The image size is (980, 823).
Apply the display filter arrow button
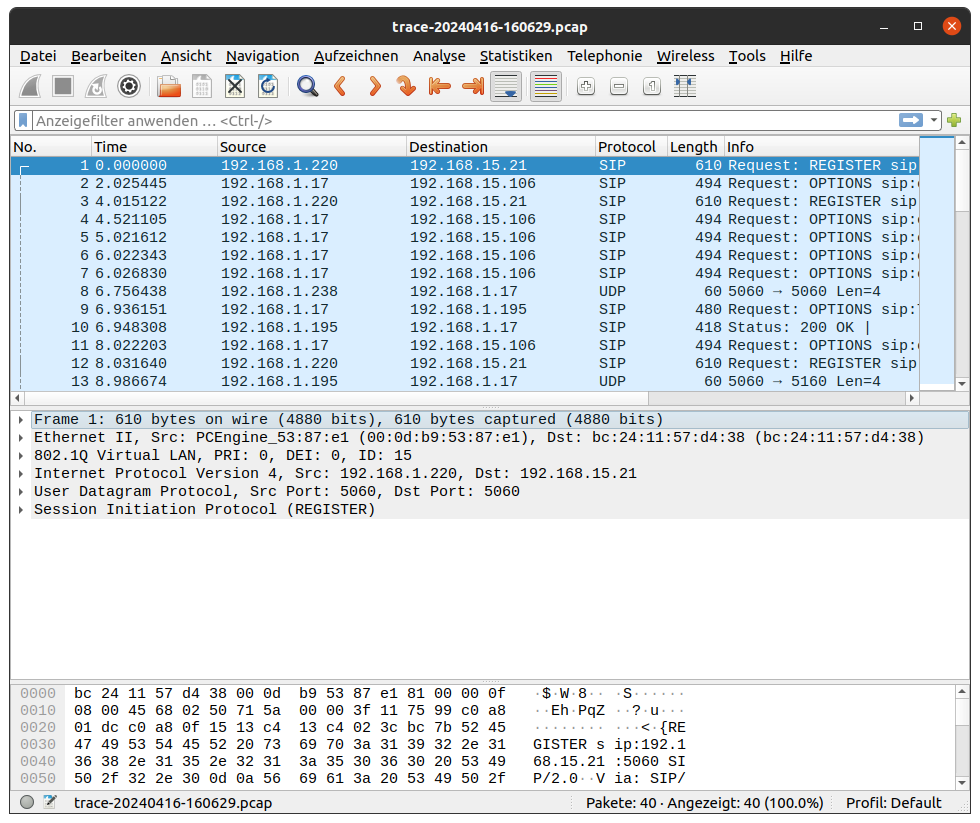[x=911, y=120]
